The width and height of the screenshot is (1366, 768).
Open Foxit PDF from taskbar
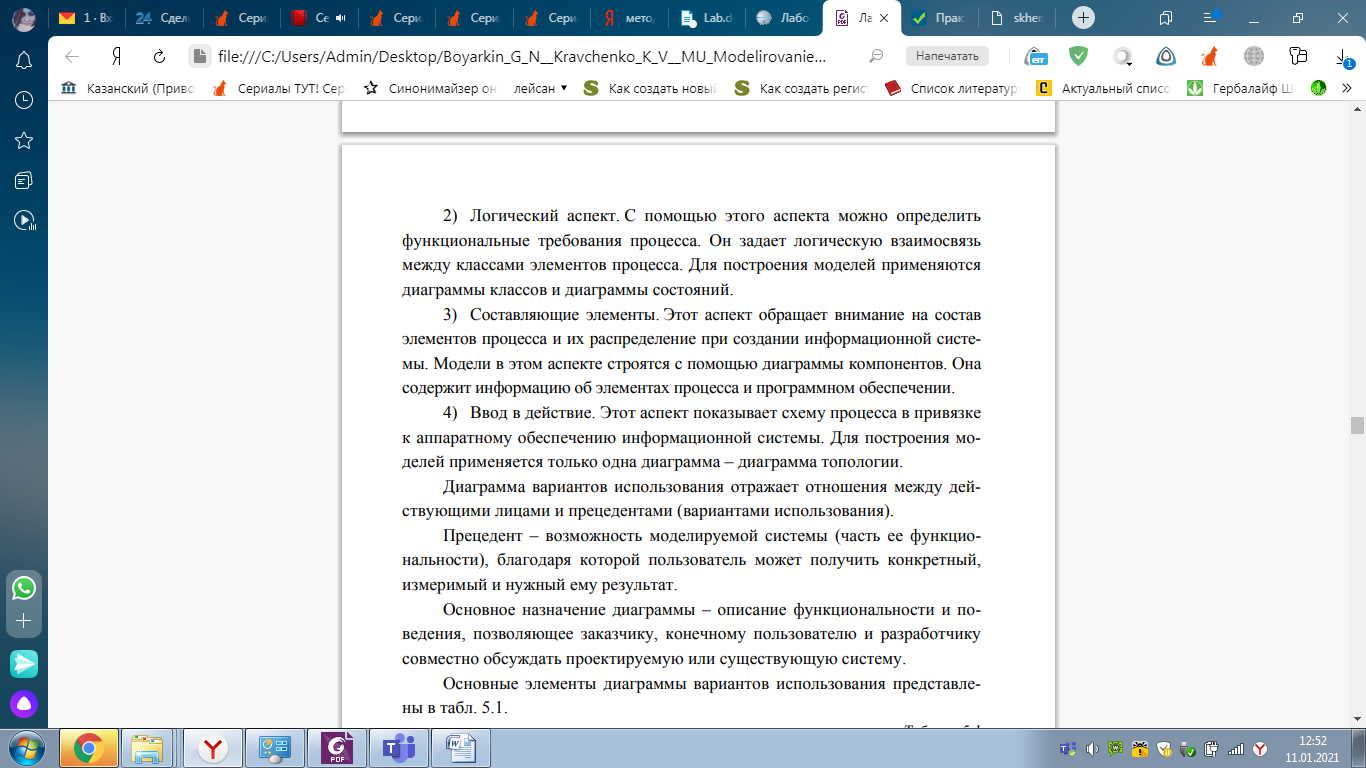coord(337,747)
